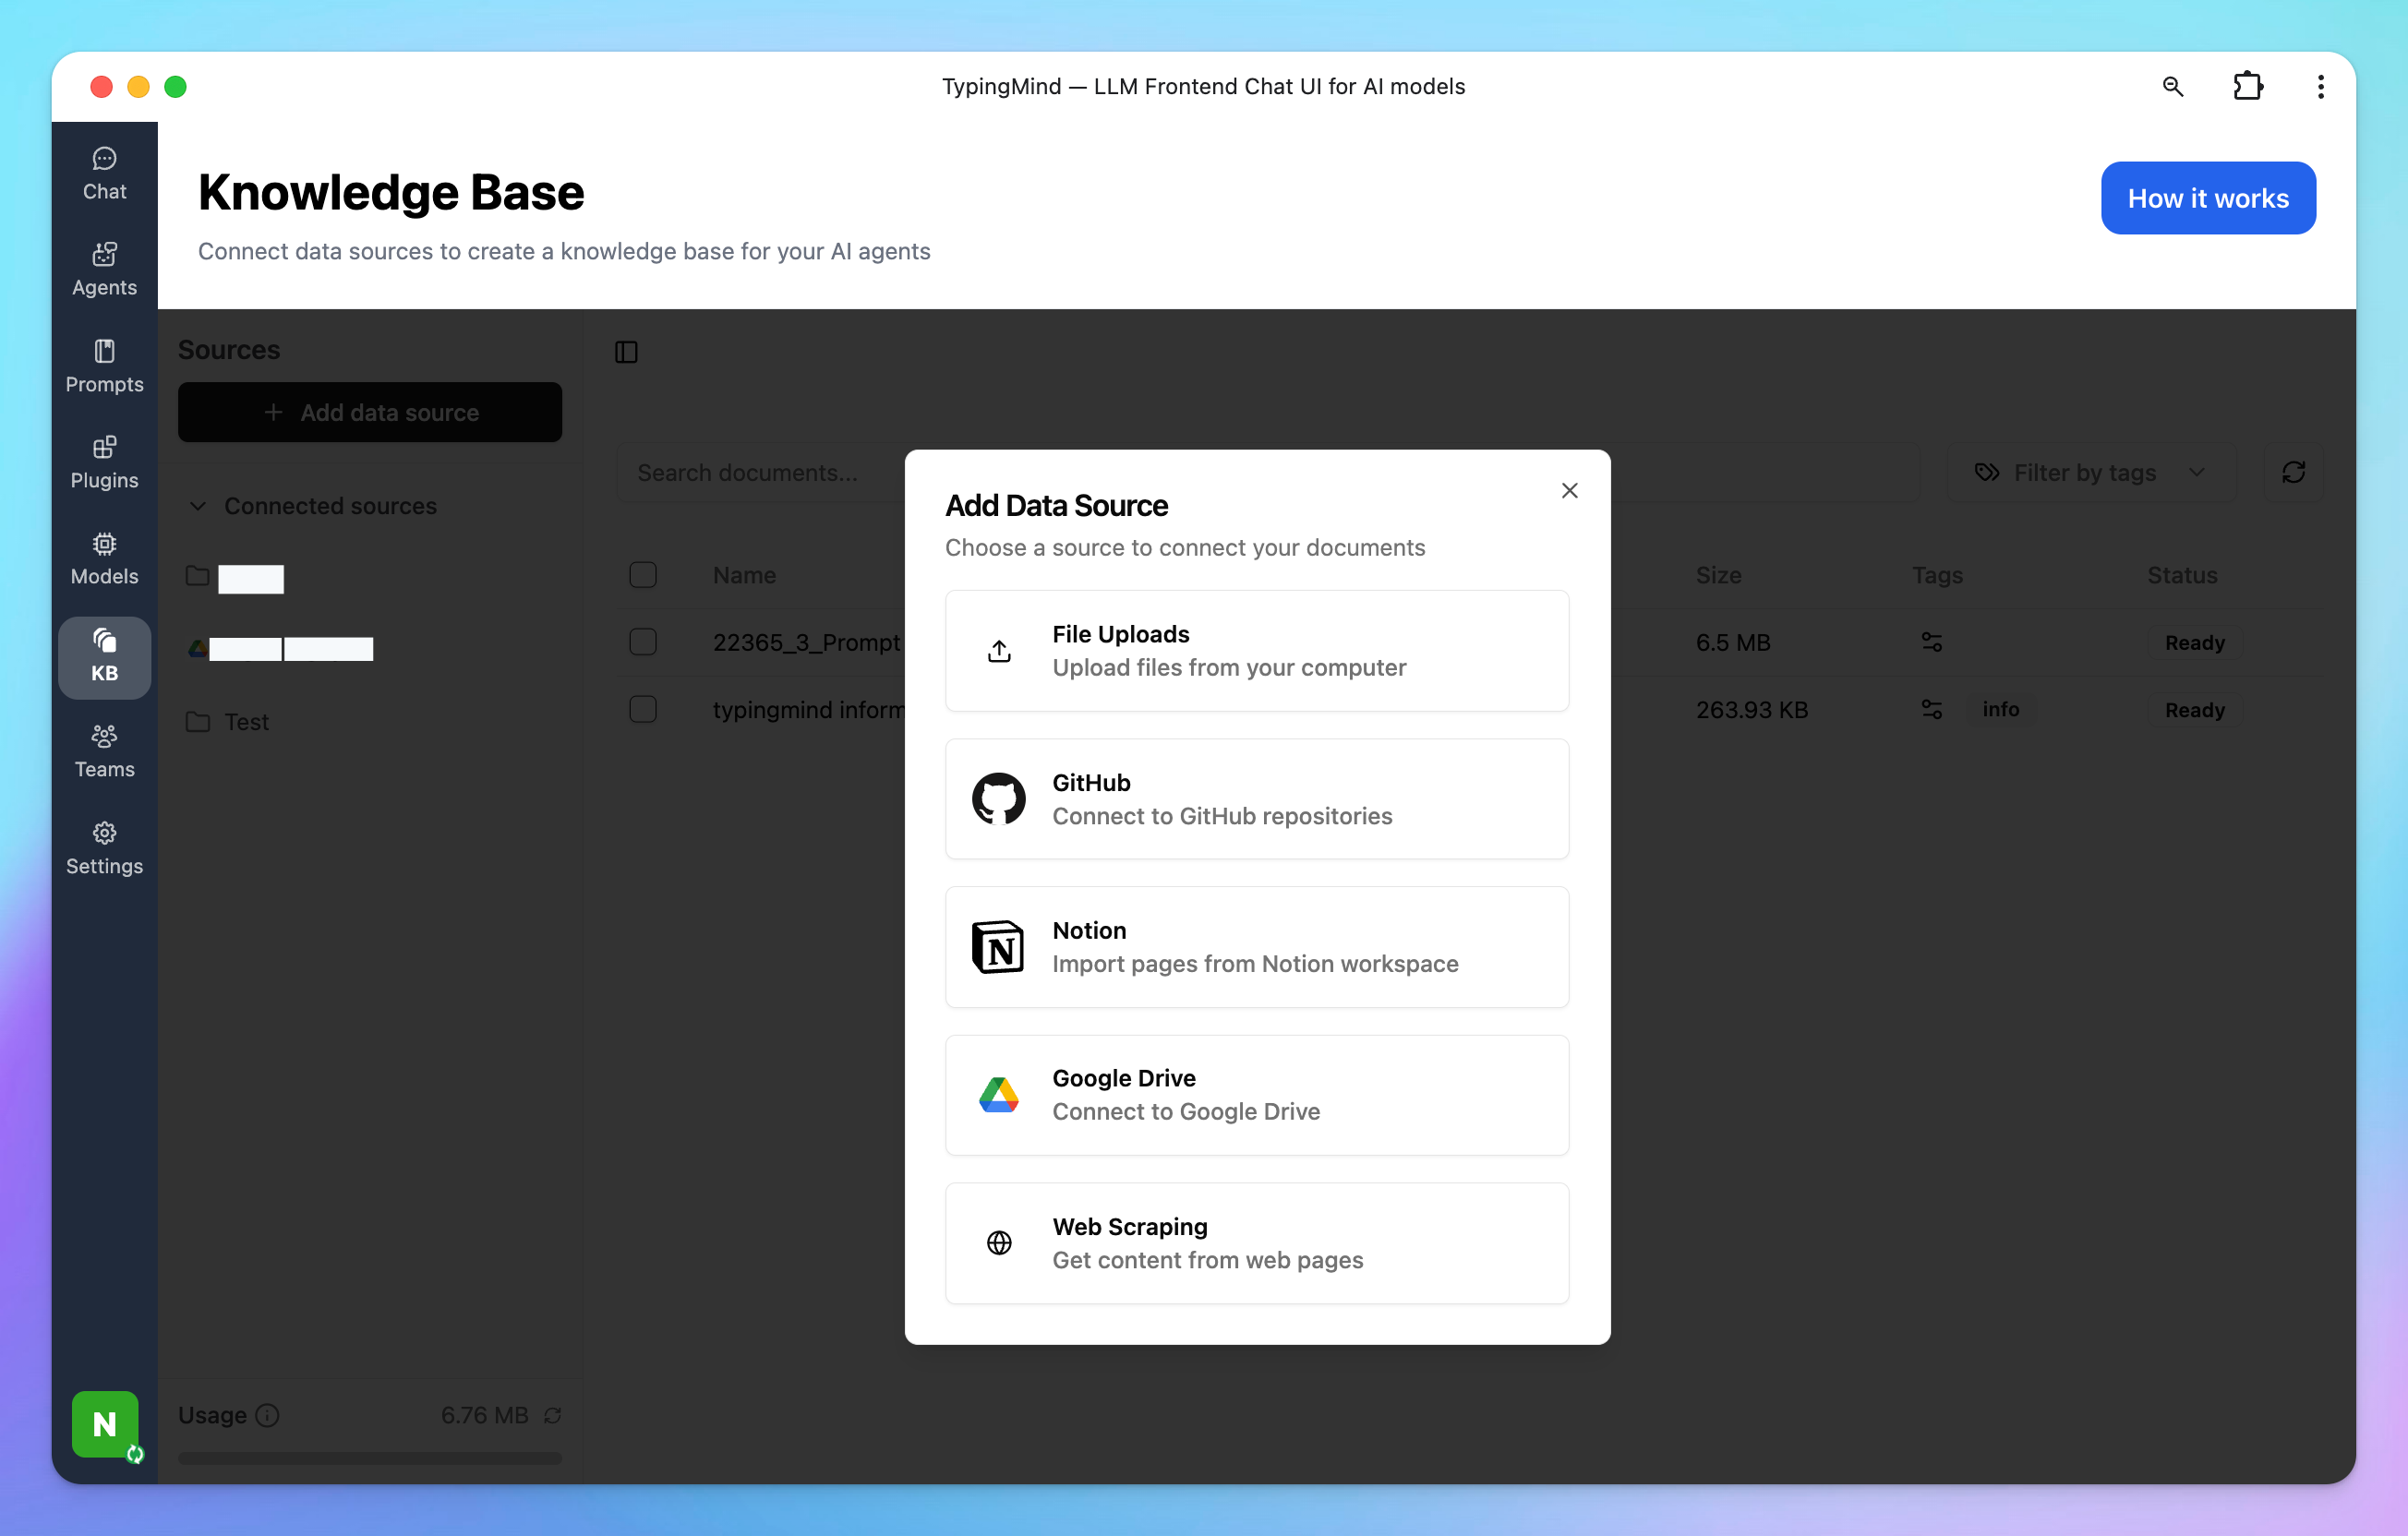Click the How it works button
The image size is (2408, 1536).
(x=2207, y=198)
